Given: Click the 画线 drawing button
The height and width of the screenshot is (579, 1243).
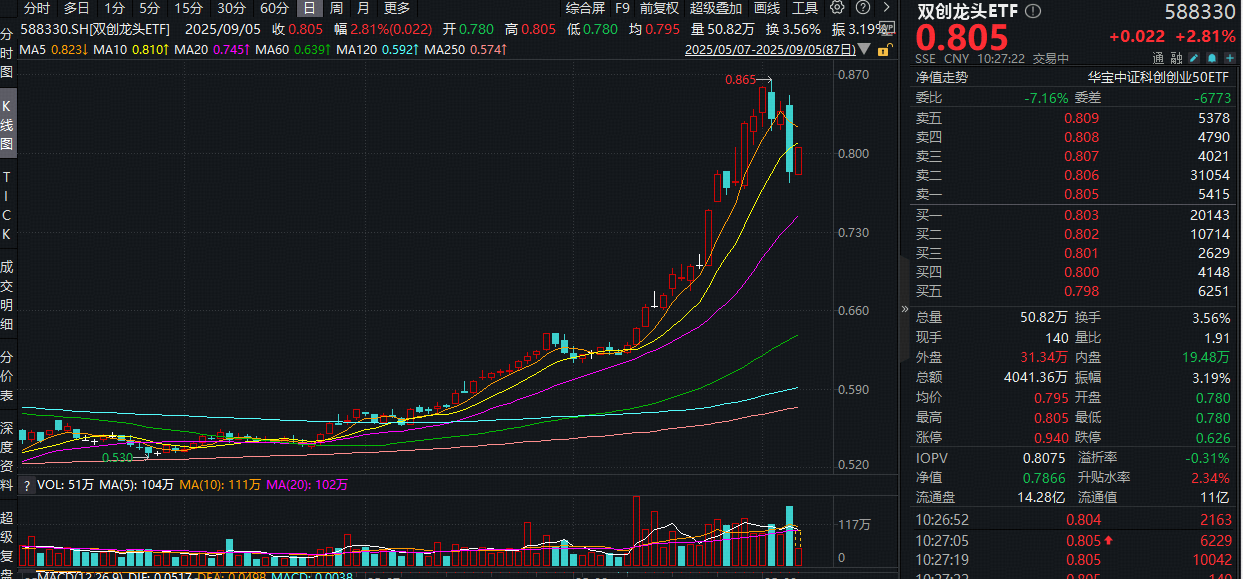Looking at the screenshot, I should [x=766, y=8].
